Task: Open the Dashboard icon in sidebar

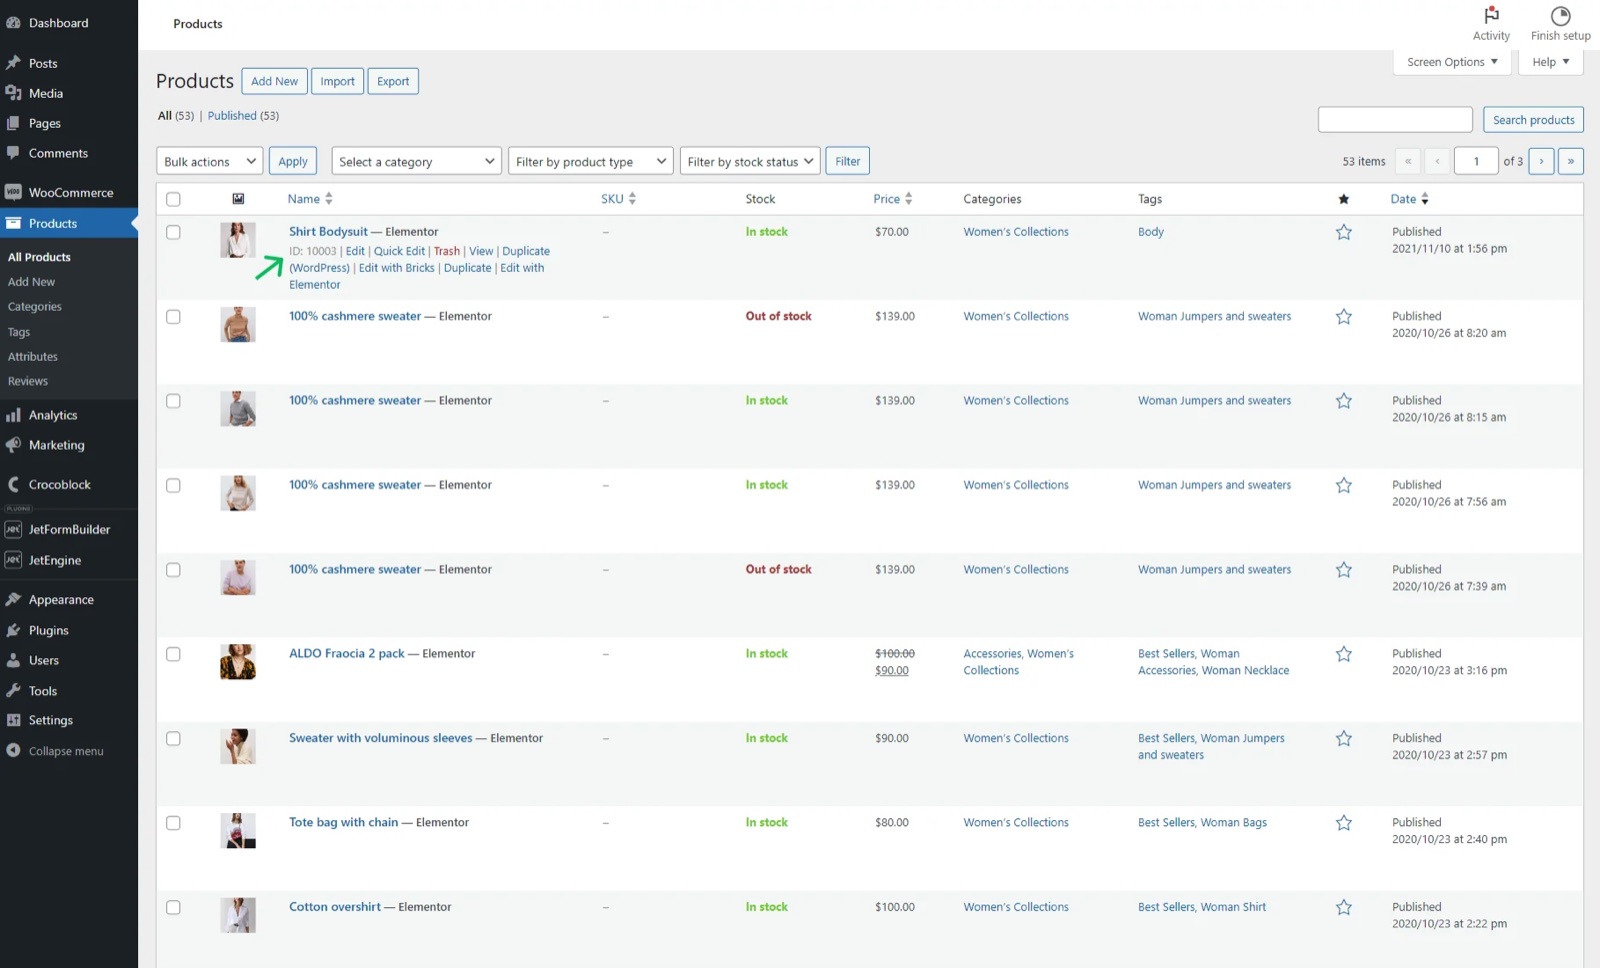Action: [x=13, y=23]
